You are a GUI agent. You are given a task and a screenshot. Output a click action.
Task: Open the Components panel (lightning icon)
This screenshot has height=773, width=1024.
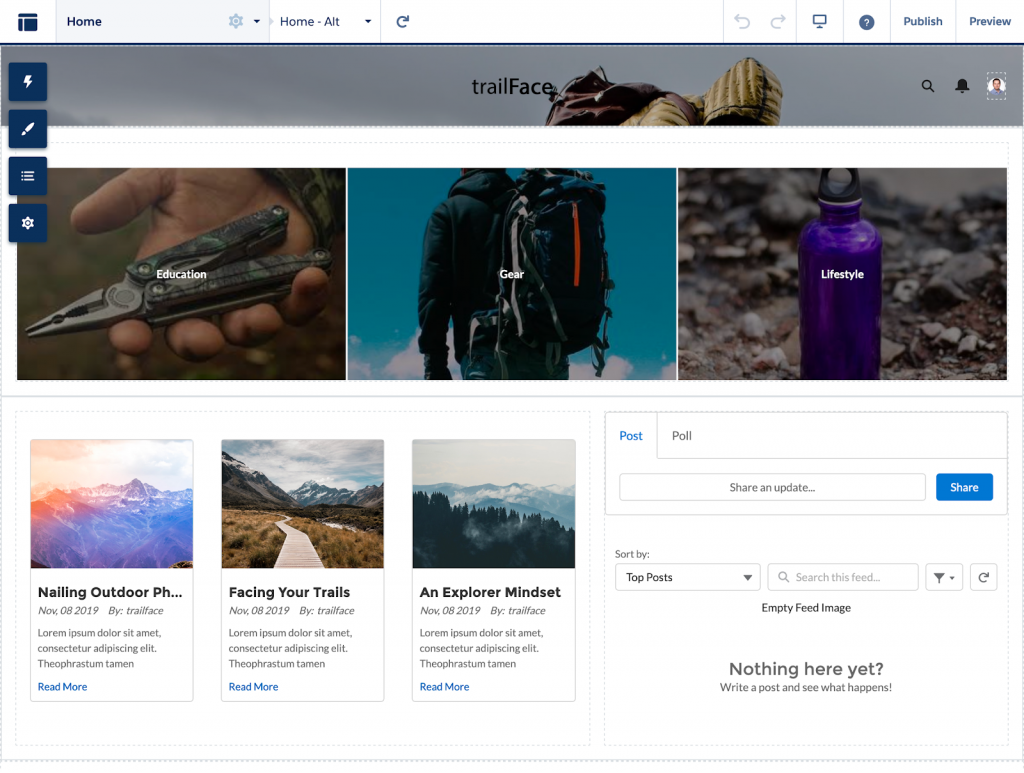tap(27, 81)
